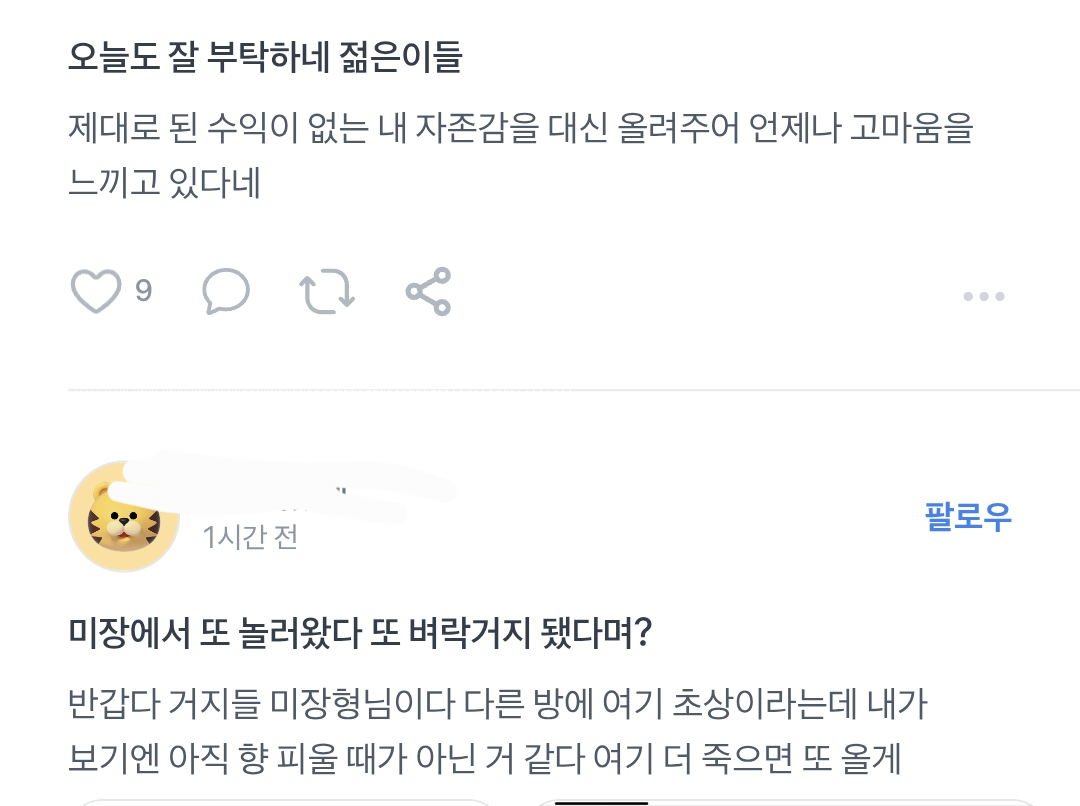1080x806 pixels.
Task: Open the post titled 오늘도 잘 부탁하네 젊은이들
Action: point(265,59)
